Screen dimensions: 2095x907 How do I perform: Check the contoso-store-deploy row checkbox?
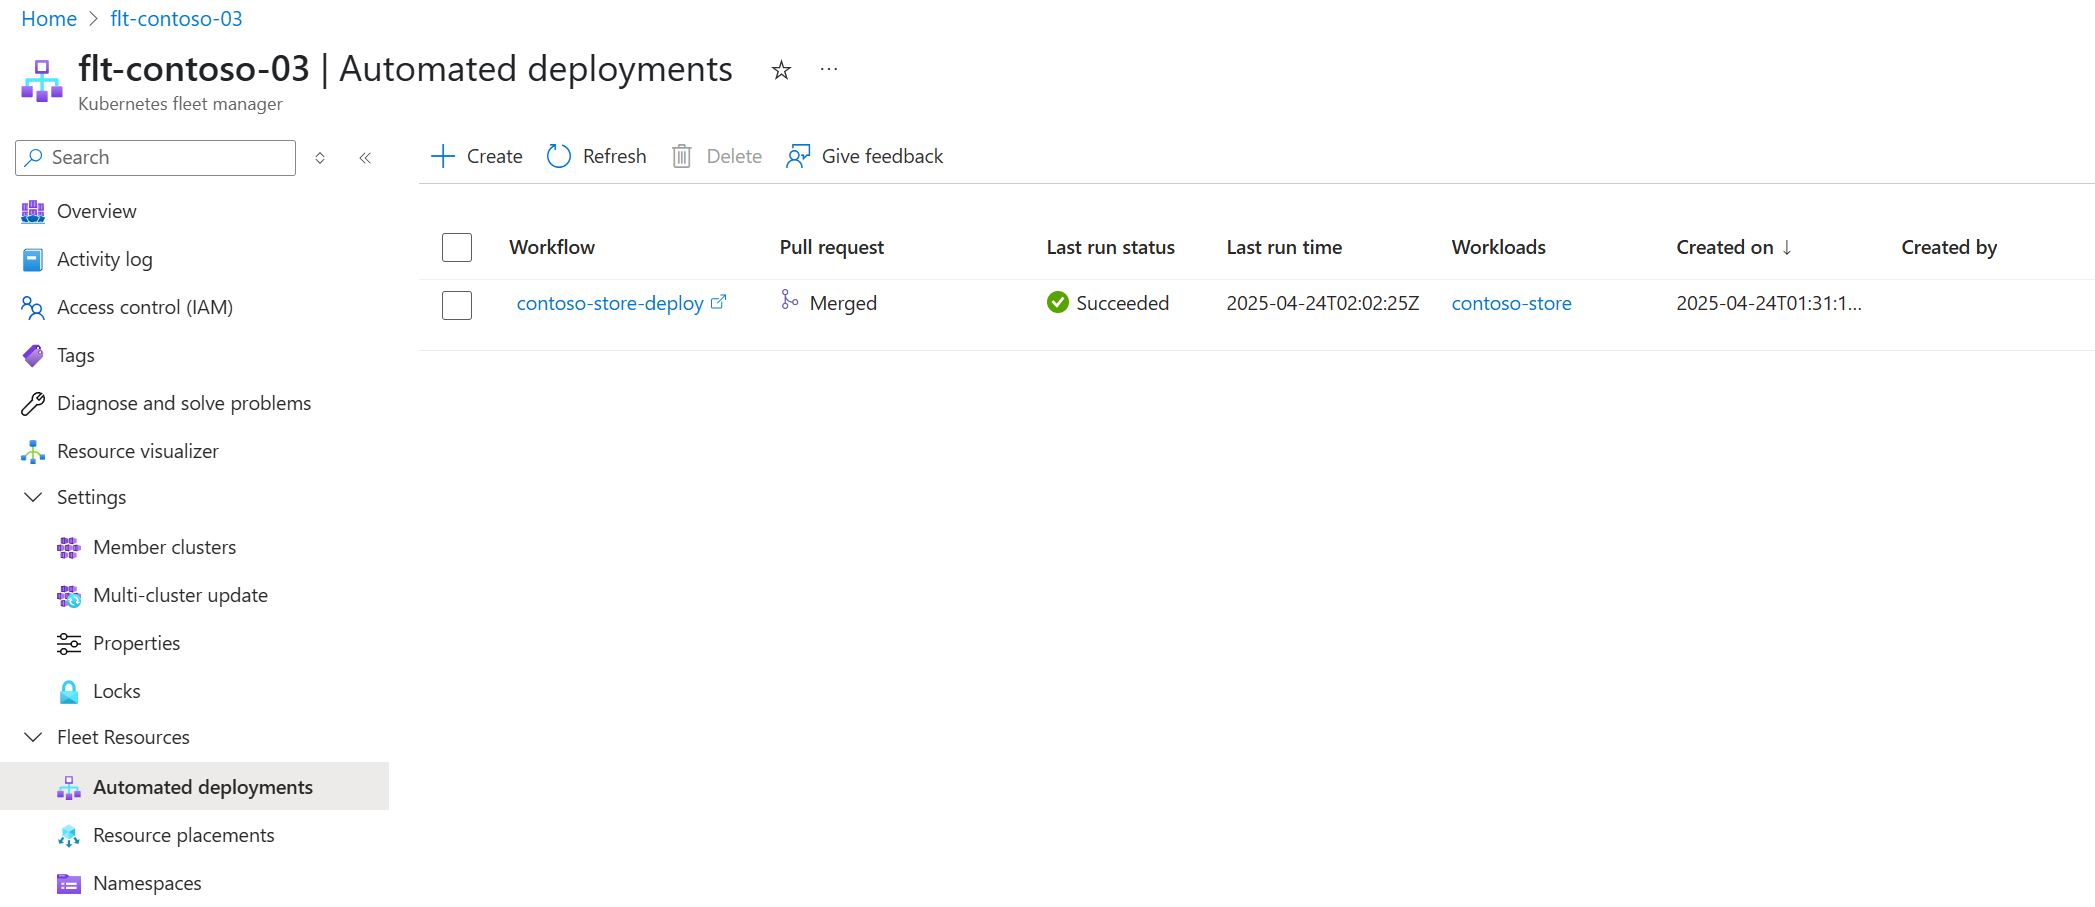457,305
